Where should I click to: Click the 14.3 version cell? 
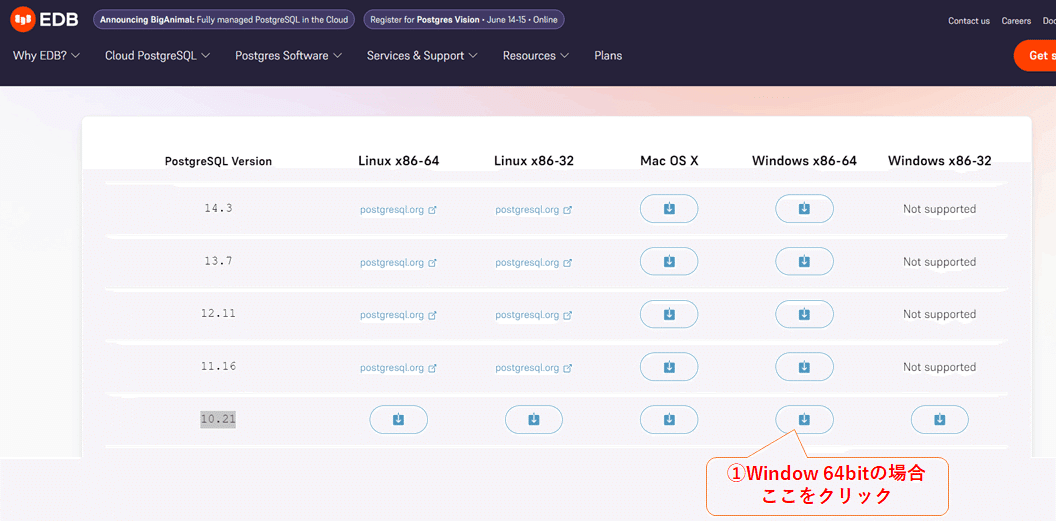click(218, 208)
